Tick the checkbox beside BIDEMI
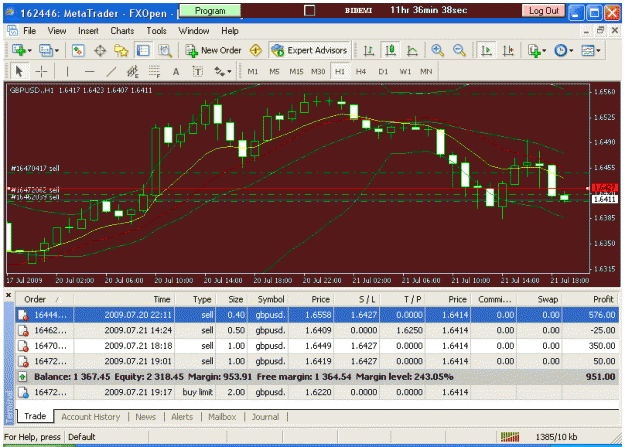The height and width of the screenshot is (447, 625). [x=309, y=10]
